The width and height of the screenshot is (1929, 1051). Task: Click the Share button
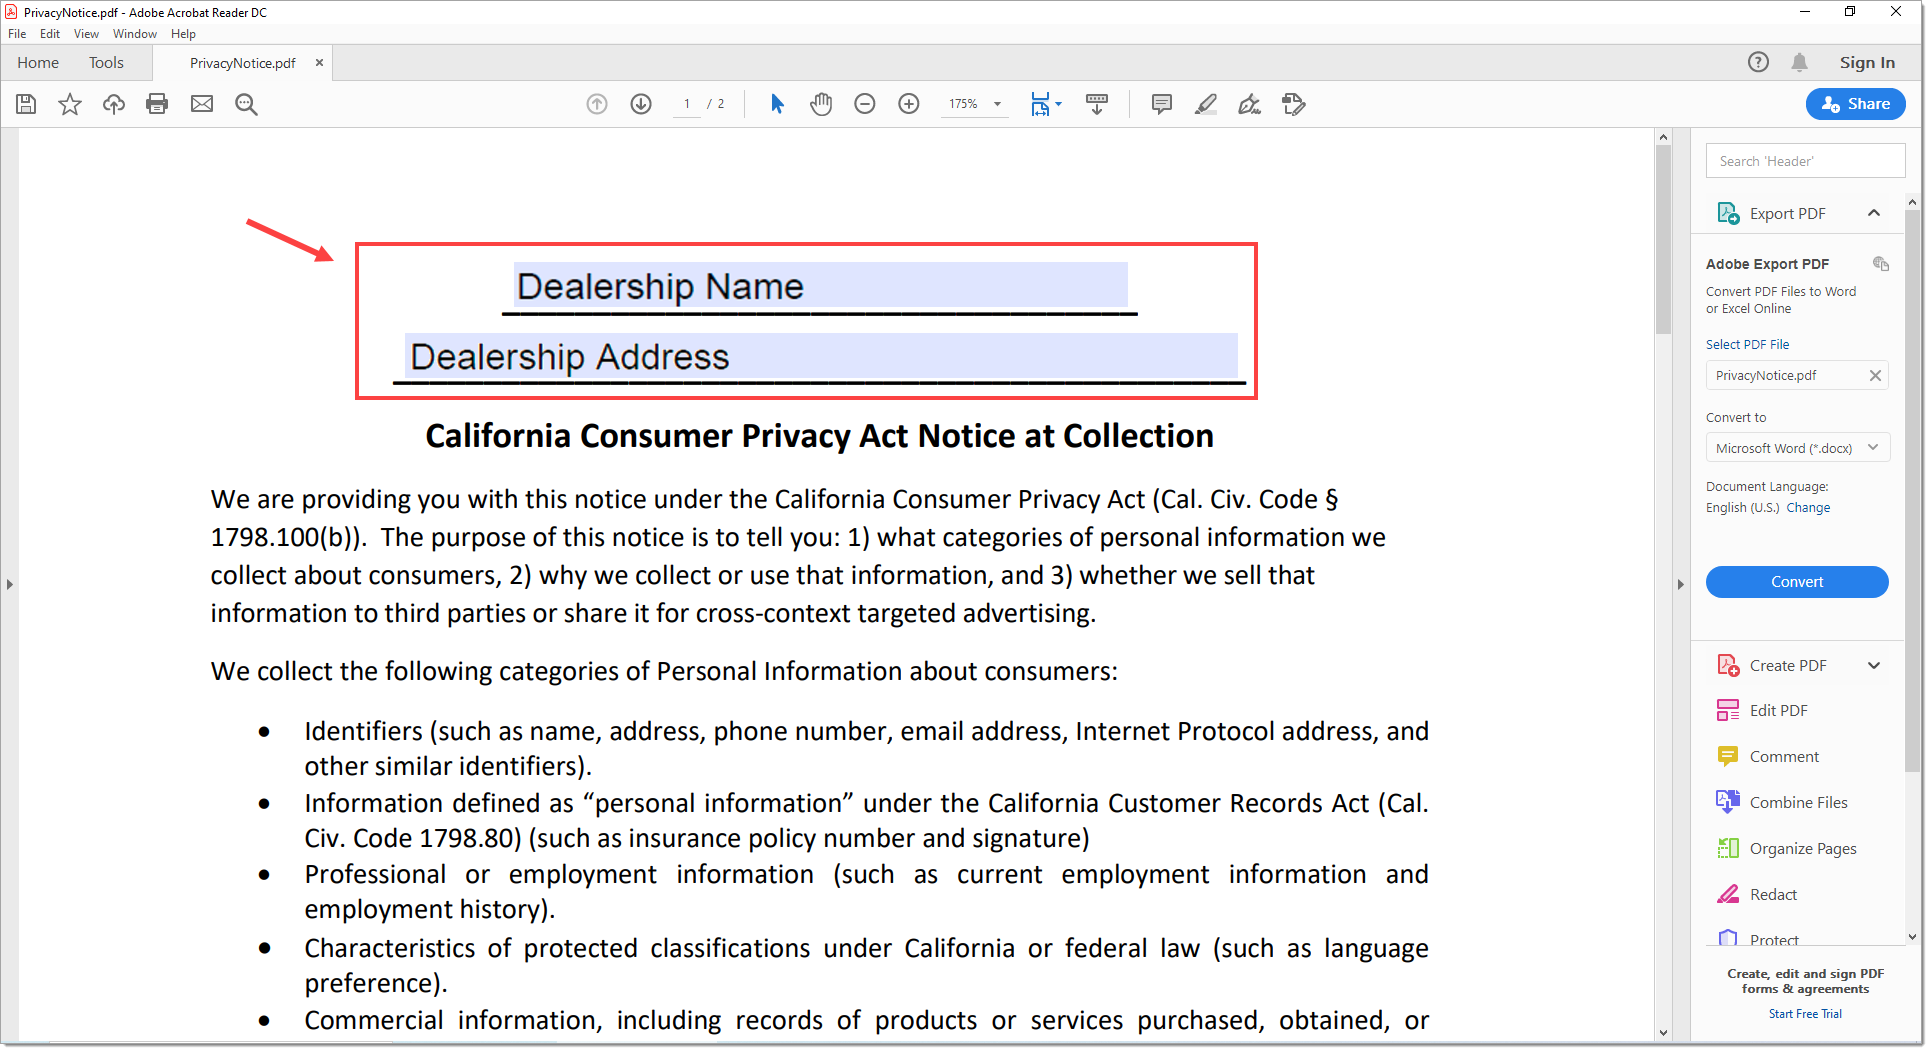point(1856,104)
